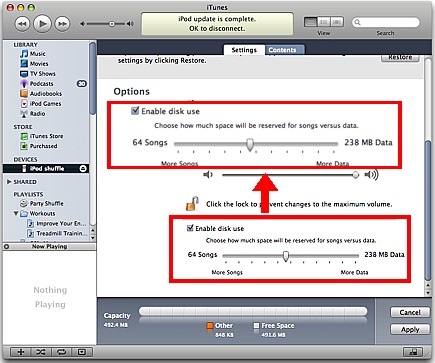The height and width of the screenshot is (363, 435).
Task: Click the main pane vertical scrollbar thumb
Action: (x=428, y=210)
